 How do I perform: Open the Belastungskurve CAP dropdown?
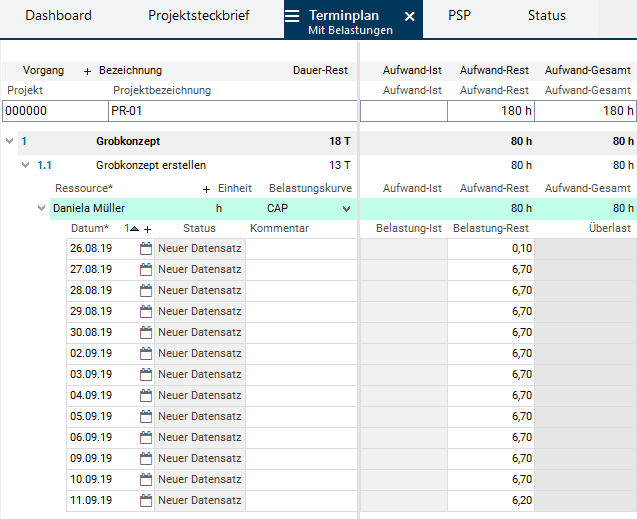347,209
